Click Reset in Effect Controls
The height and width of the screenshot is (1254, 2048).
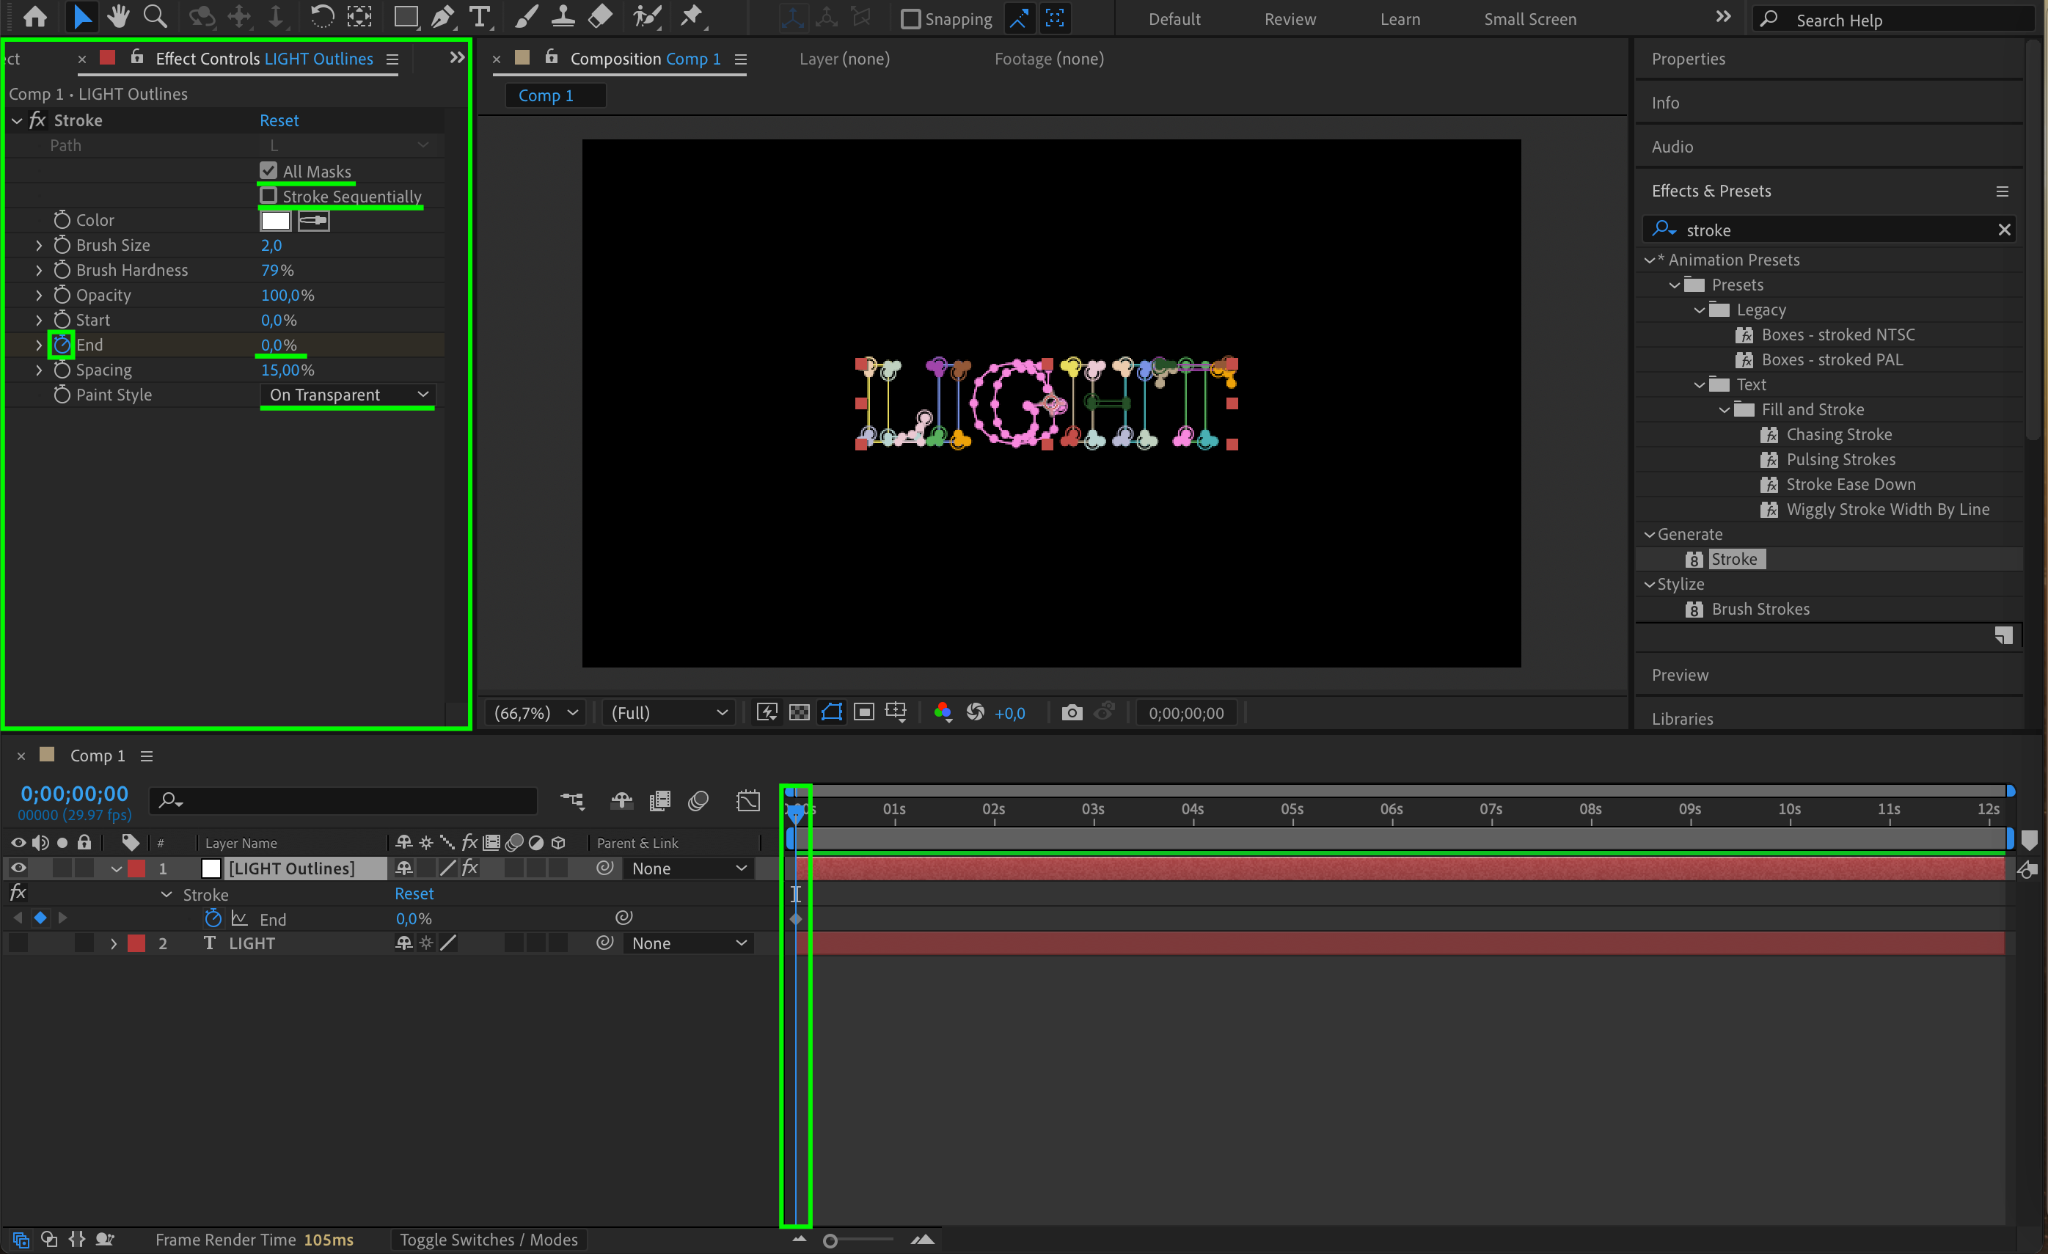(279, 120)
